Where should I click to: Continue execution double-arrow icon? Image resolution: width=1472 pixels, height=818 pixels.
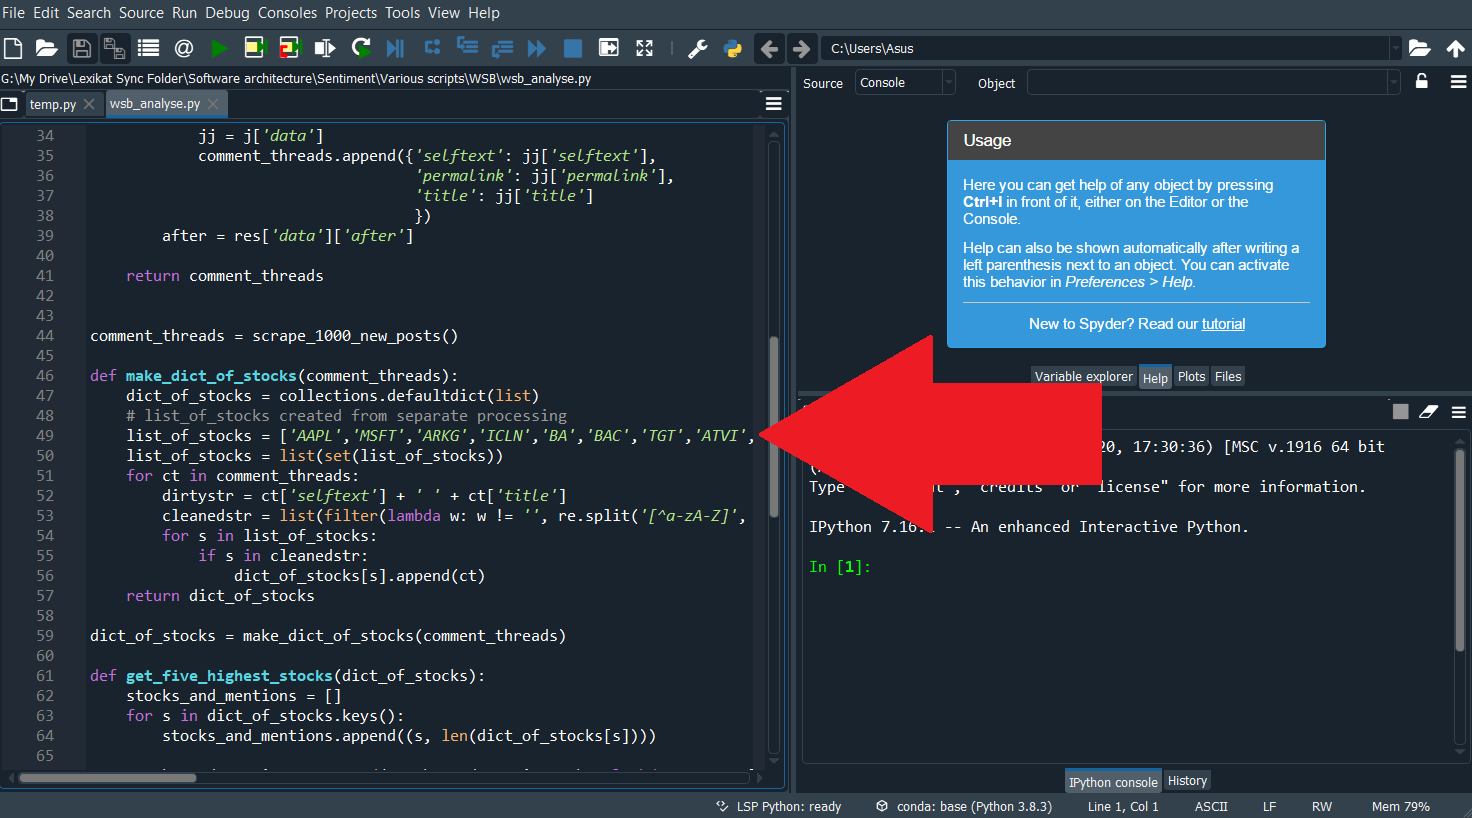click(537, 48)
